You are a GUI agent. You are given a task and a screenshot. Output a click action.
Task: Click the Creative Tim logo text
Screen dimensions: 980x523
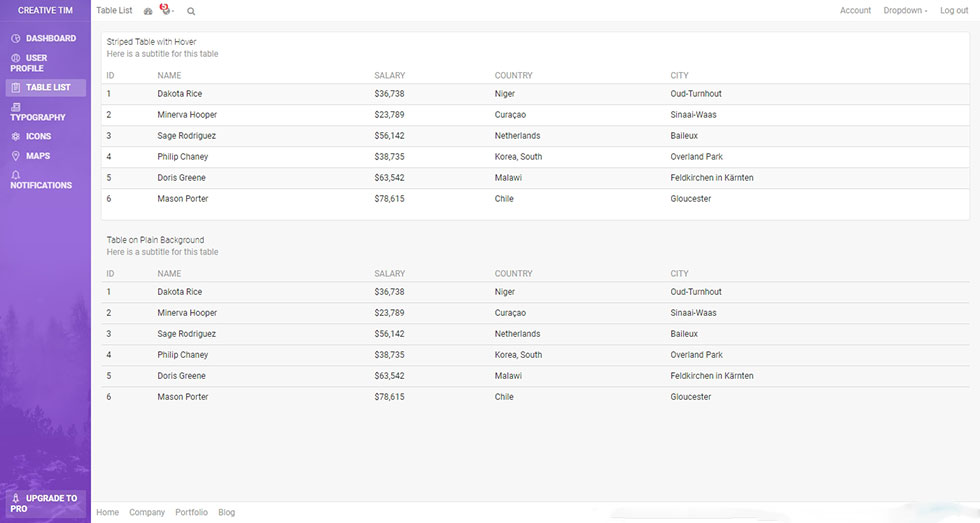coord(45,11)
